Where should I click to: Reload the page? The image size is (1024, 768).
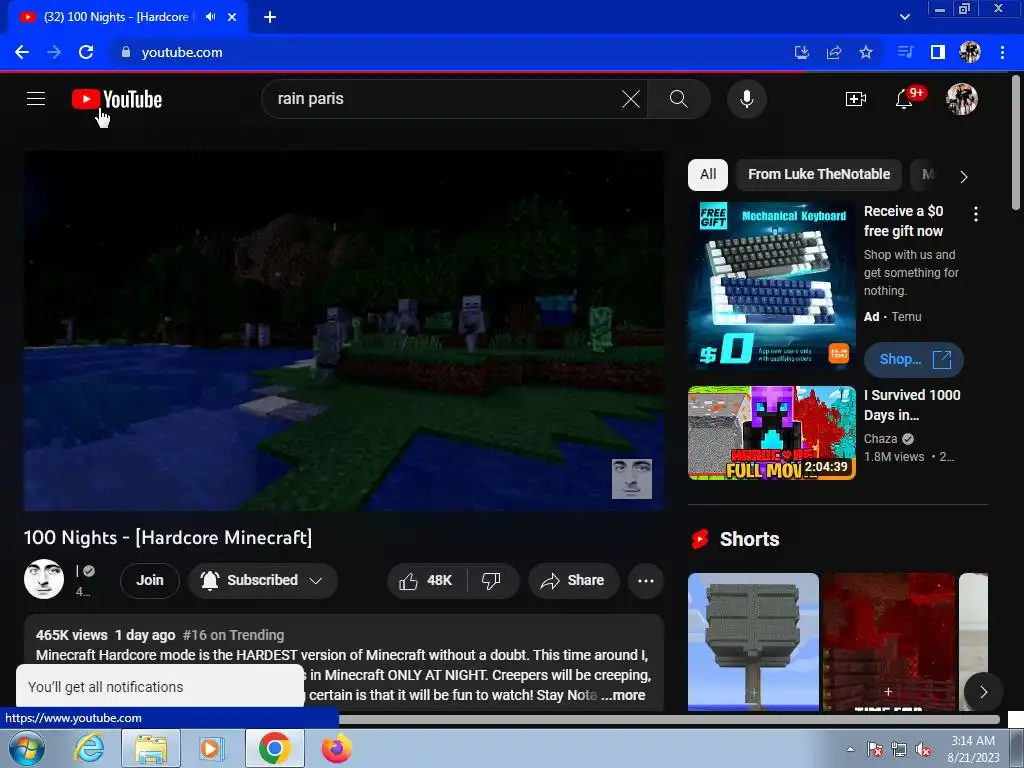(x=86, y=52)
